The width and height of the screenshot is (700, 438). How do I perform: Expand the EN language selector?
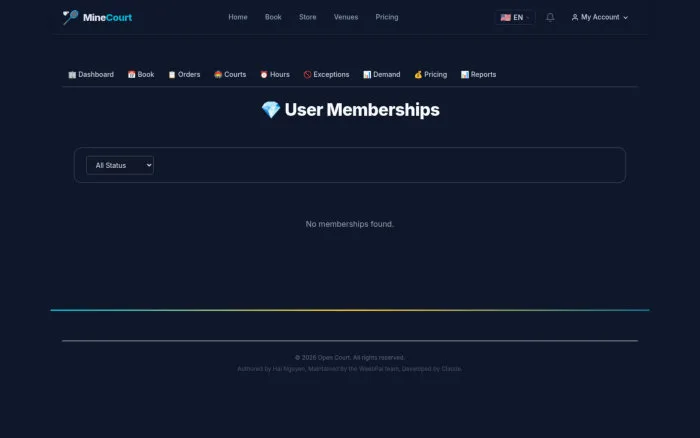click(x=515, y=17)
